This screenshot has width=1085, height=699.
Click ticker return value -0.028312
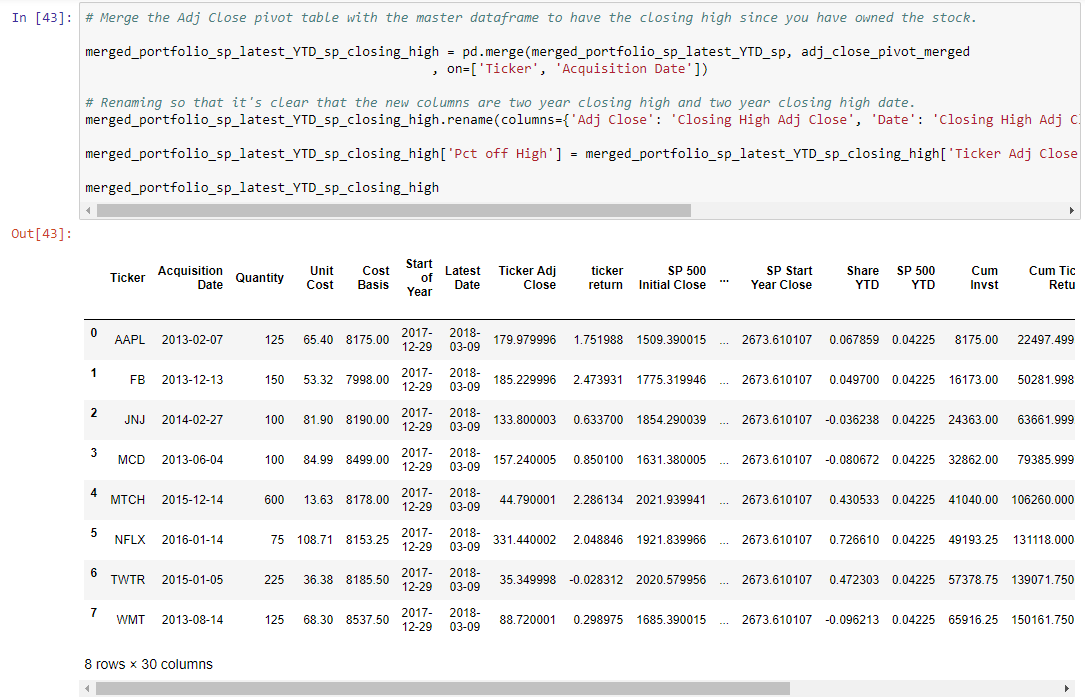click(596, 580)
